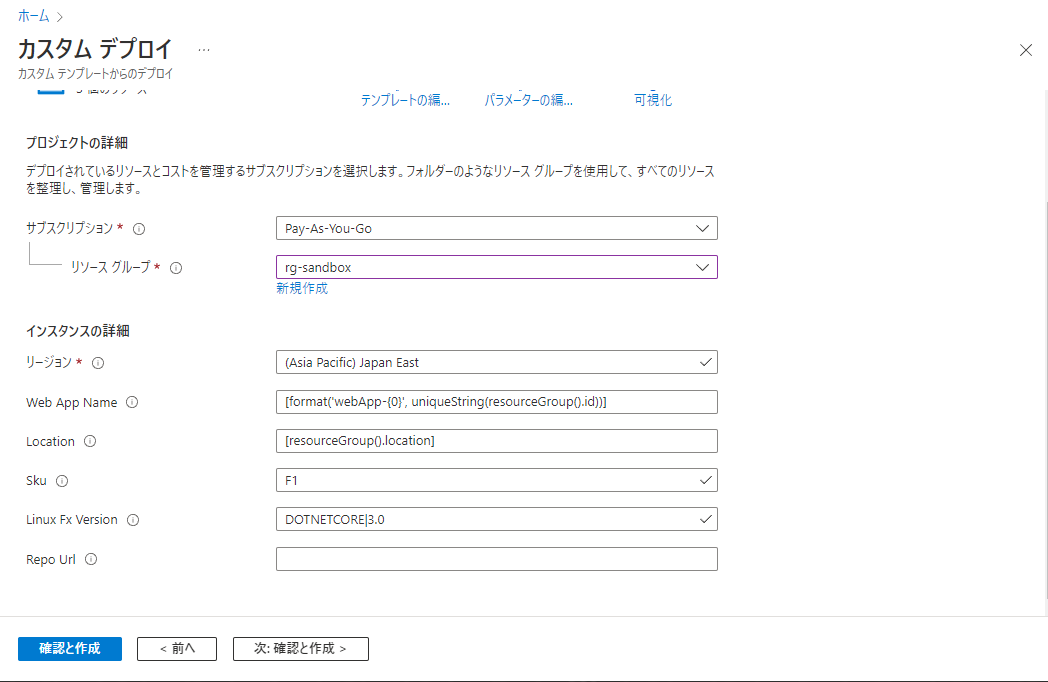Open the Location info tooltip icon
The width and height of the screenshot is (1048, 682).
[89, 441]
